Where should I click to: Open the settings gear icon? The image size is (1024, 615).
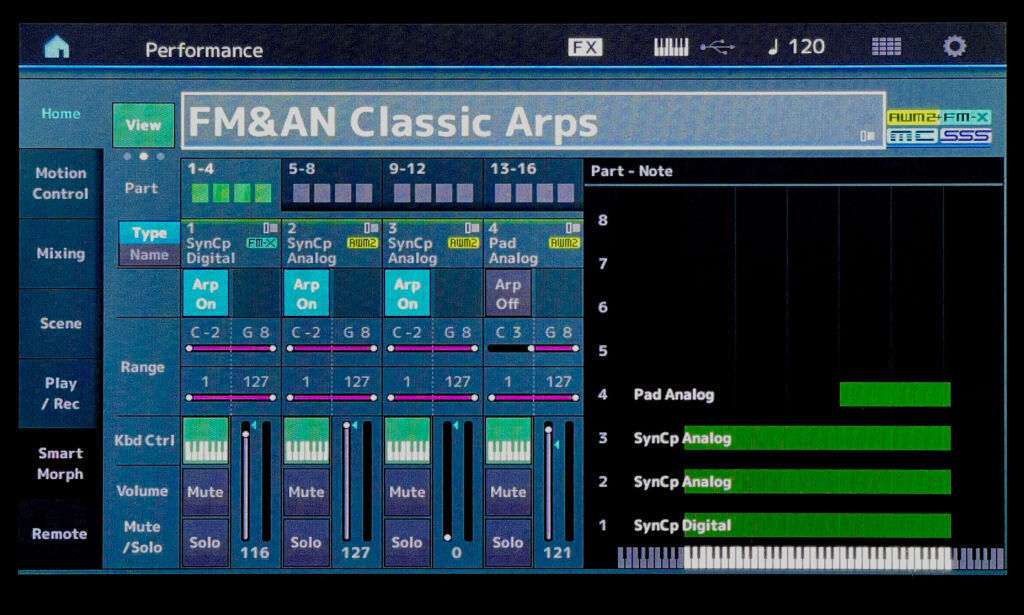coord(954,46)
